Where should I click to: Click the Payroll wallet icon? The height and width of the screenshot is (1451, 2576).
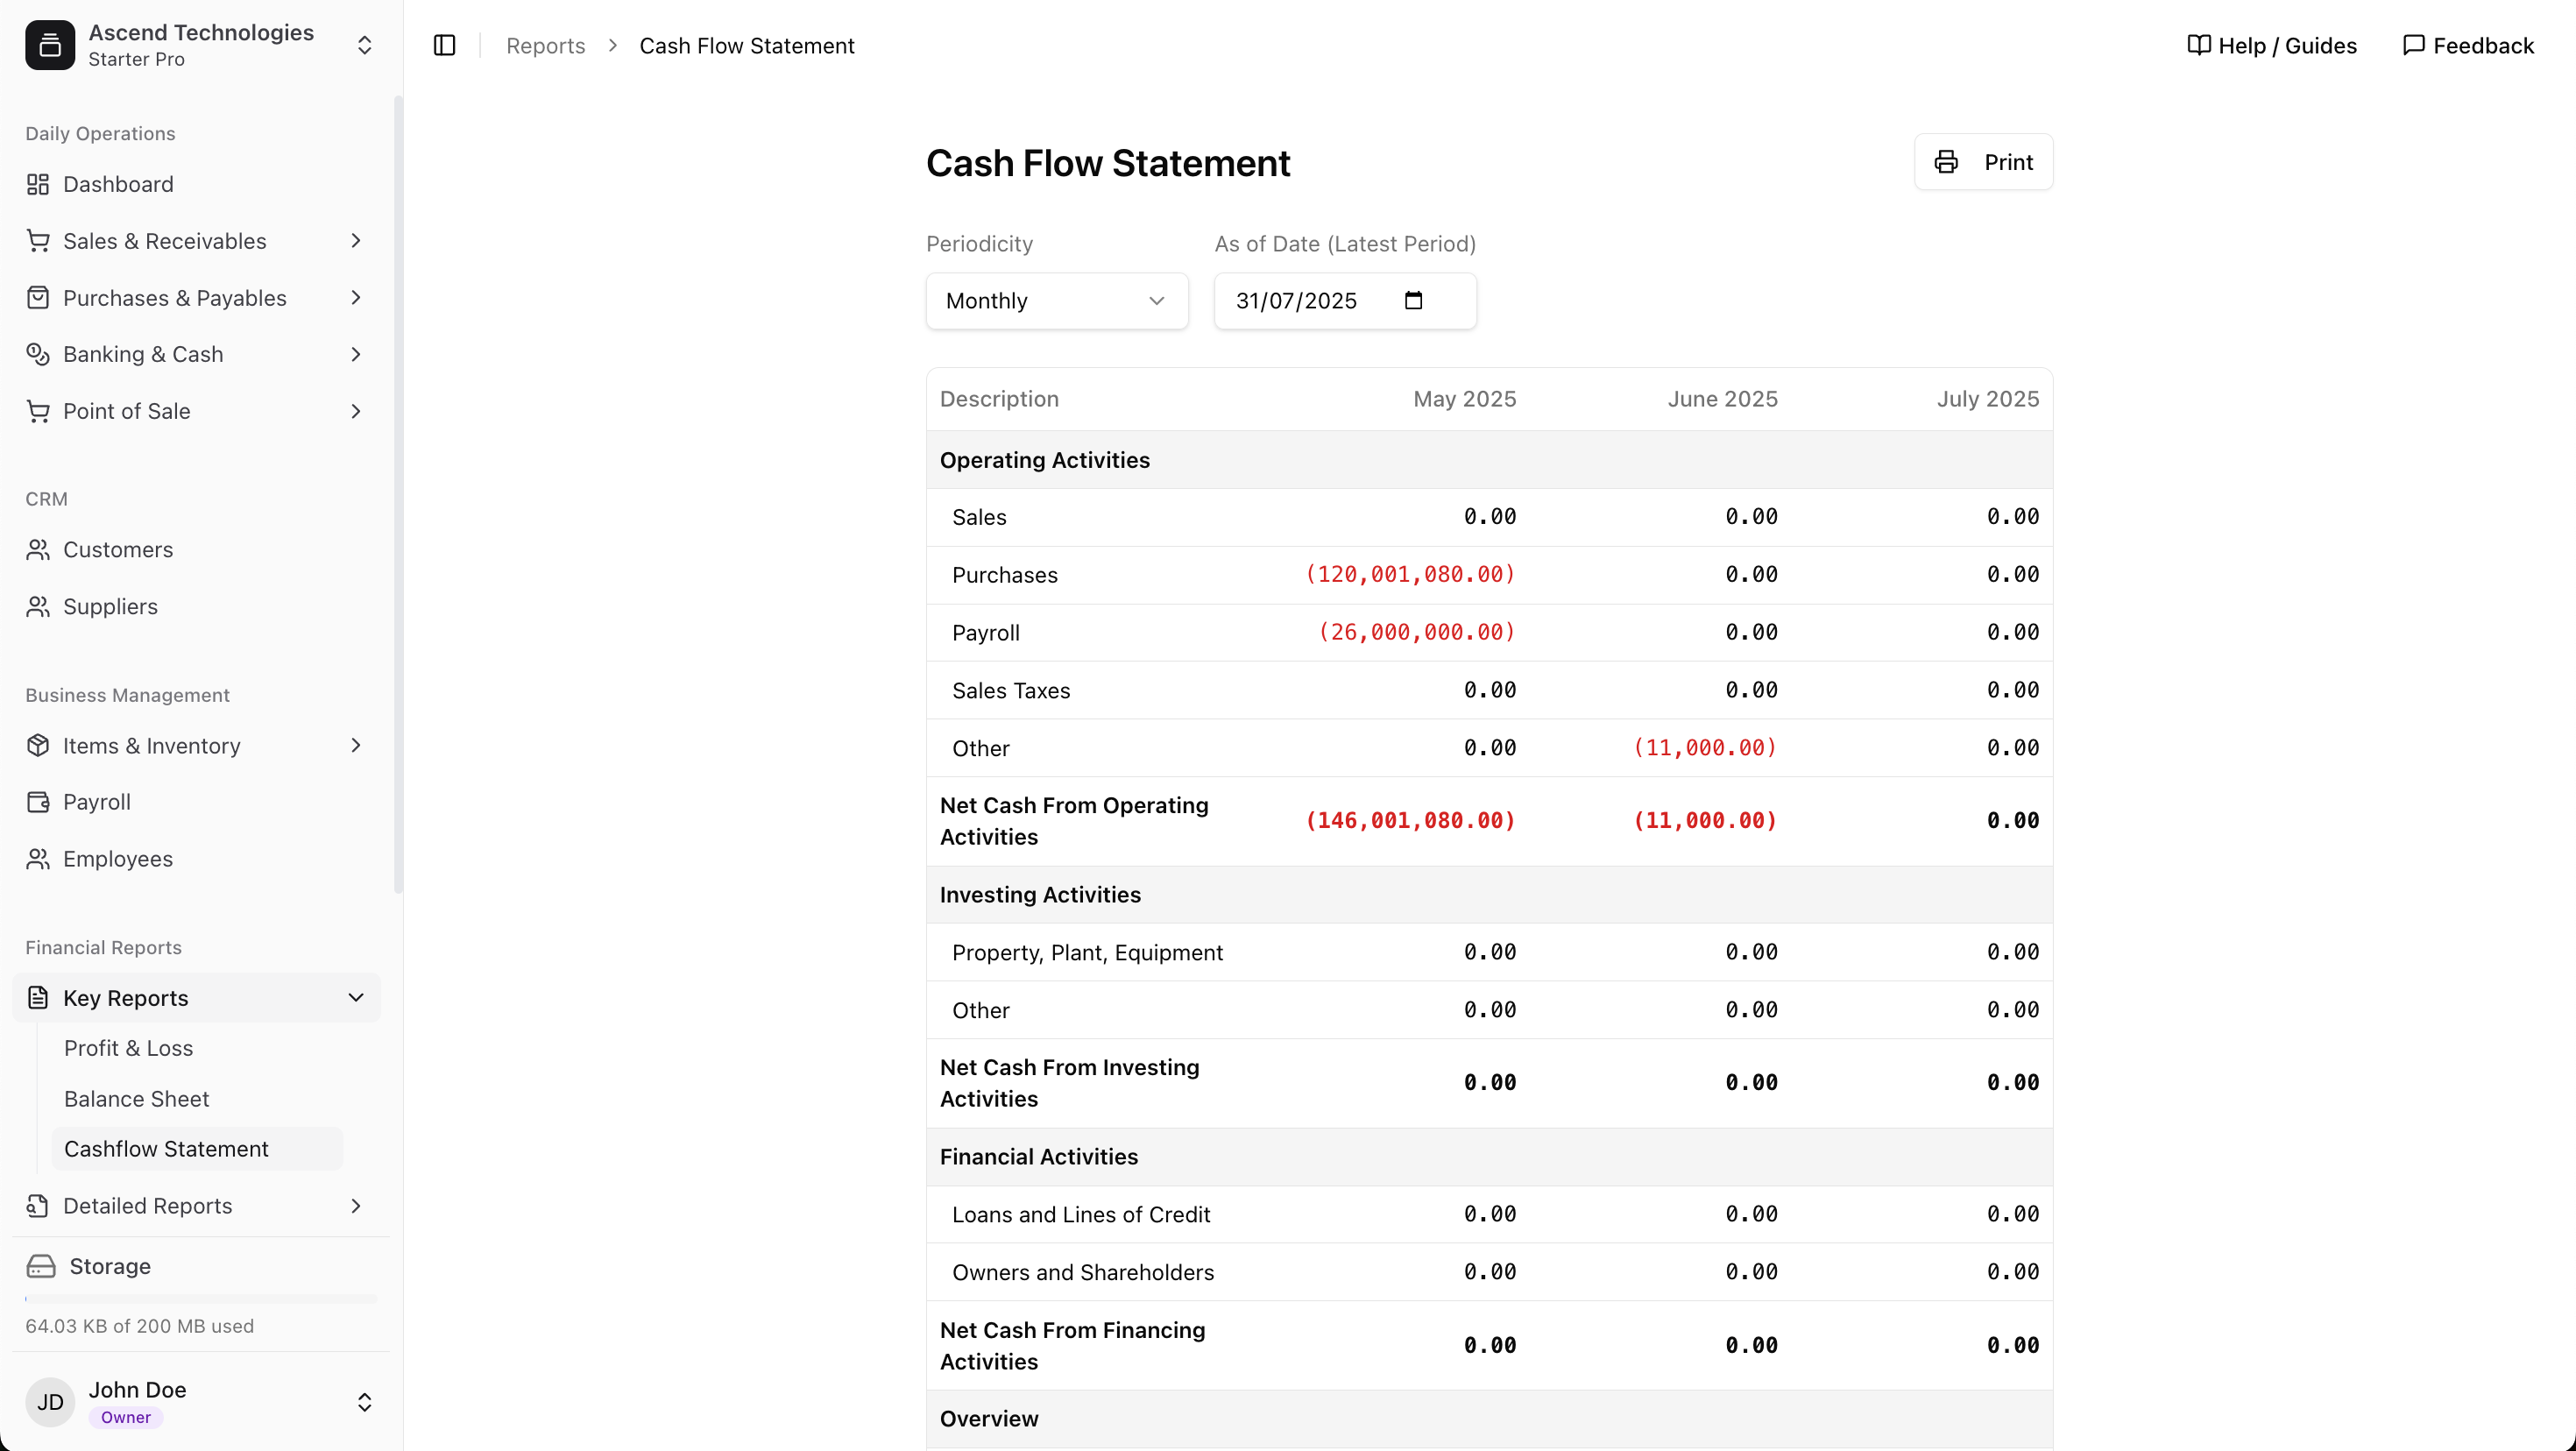[x=38, y=802]
